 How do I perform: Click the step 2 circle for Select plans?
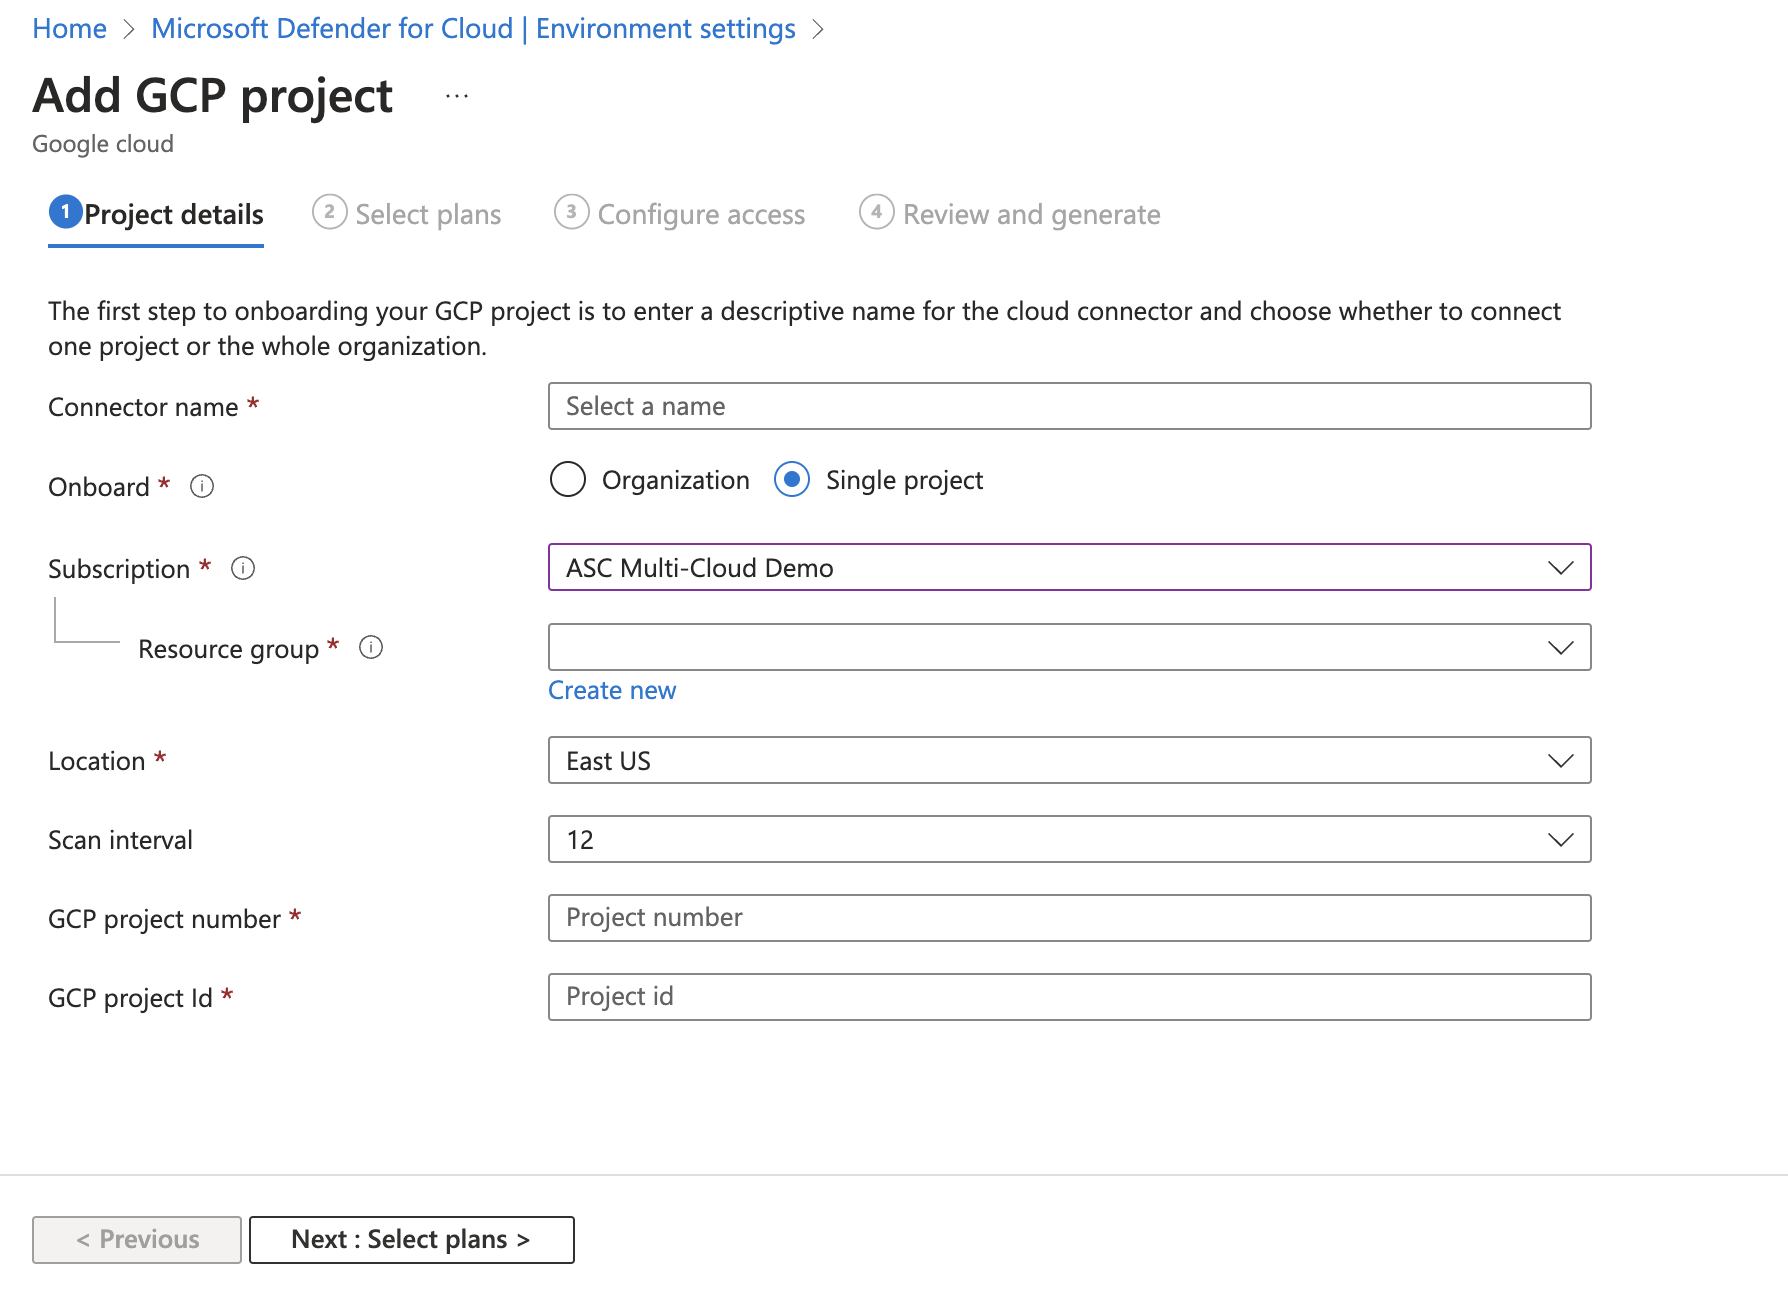(x=329, y=213)
